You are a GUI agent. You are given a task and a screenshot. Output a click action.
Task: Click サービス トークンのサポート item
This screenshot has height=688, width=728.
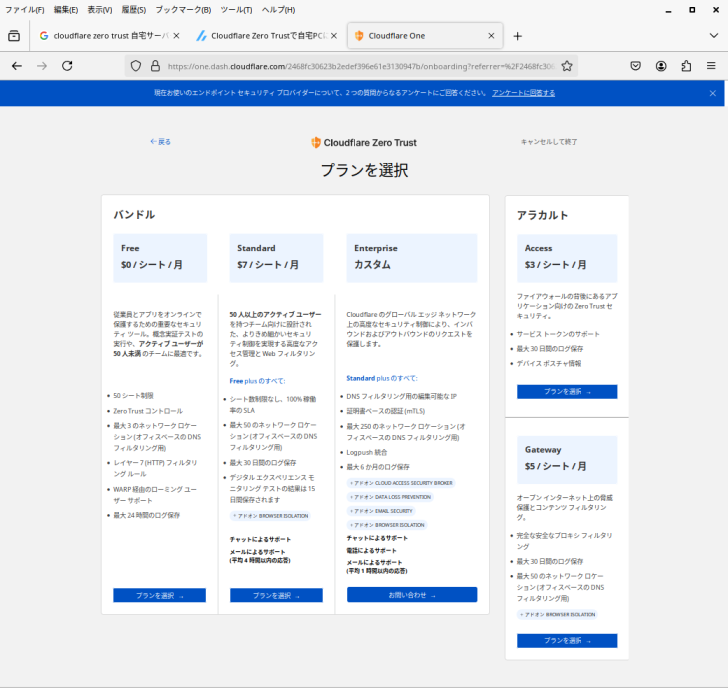coord(558,334)
